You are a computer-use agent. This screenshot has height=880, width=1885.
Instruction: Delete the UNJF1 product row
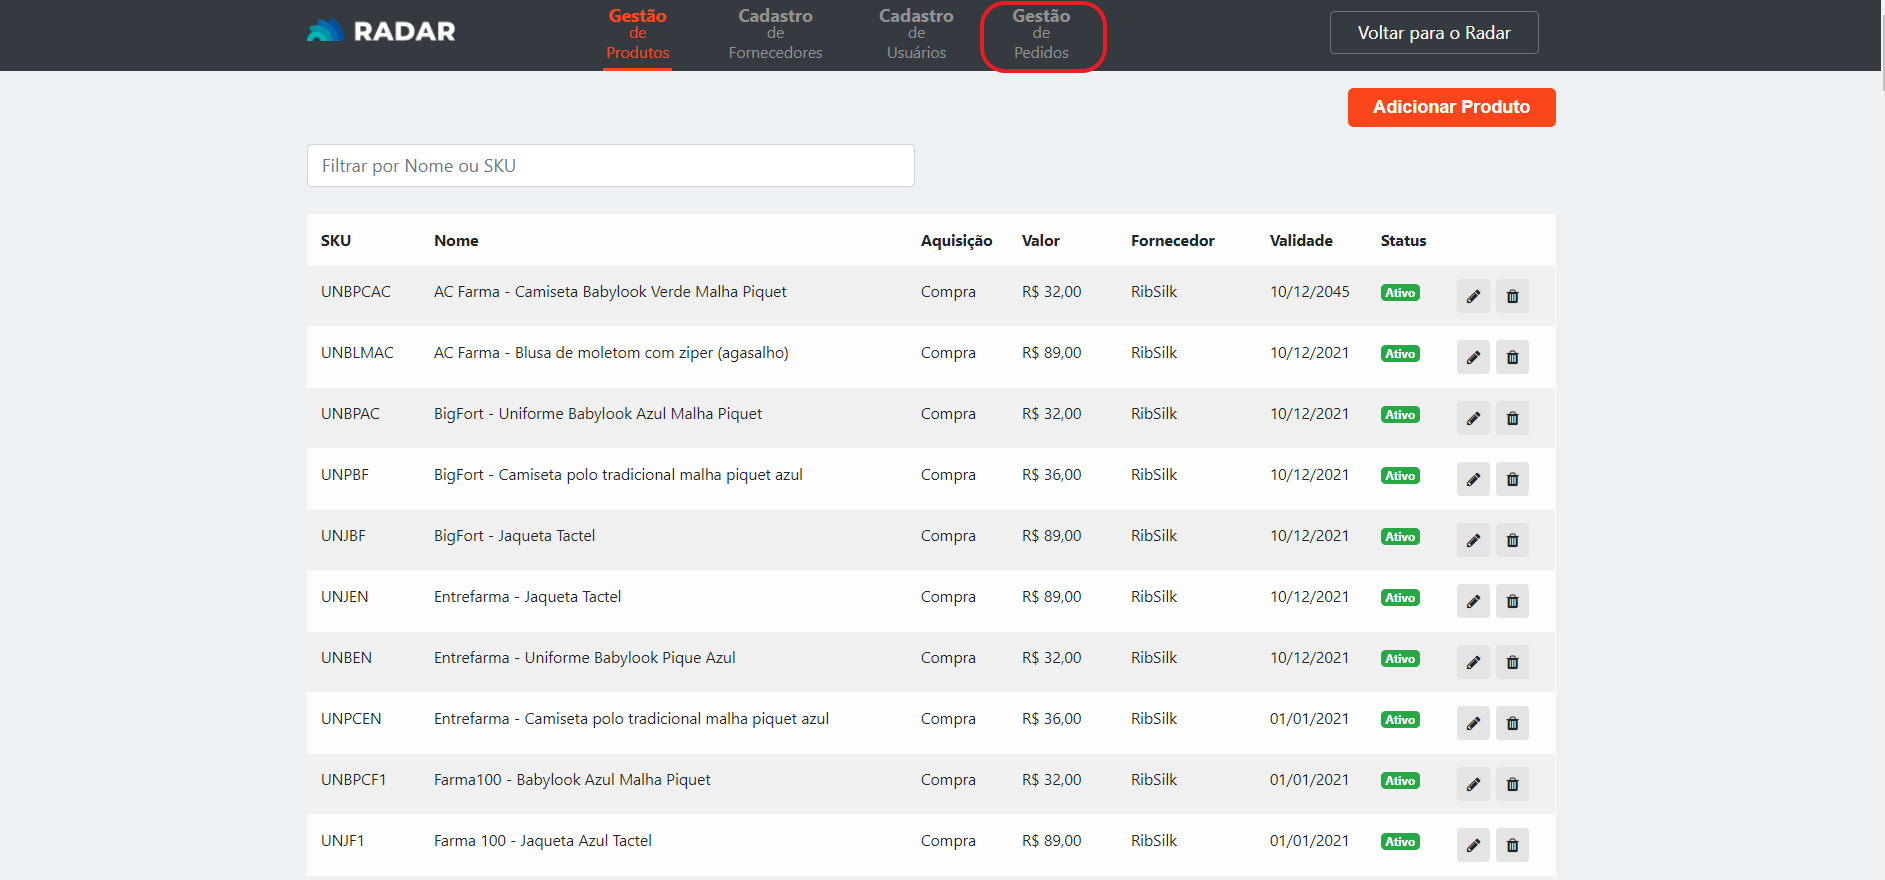coord(1512,845)
